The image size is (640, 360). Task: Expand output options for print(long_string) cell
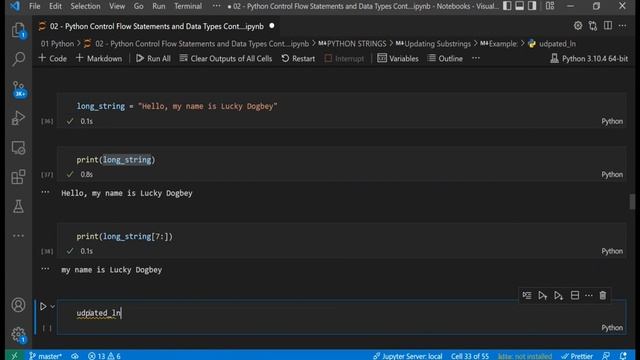(45, 192)
